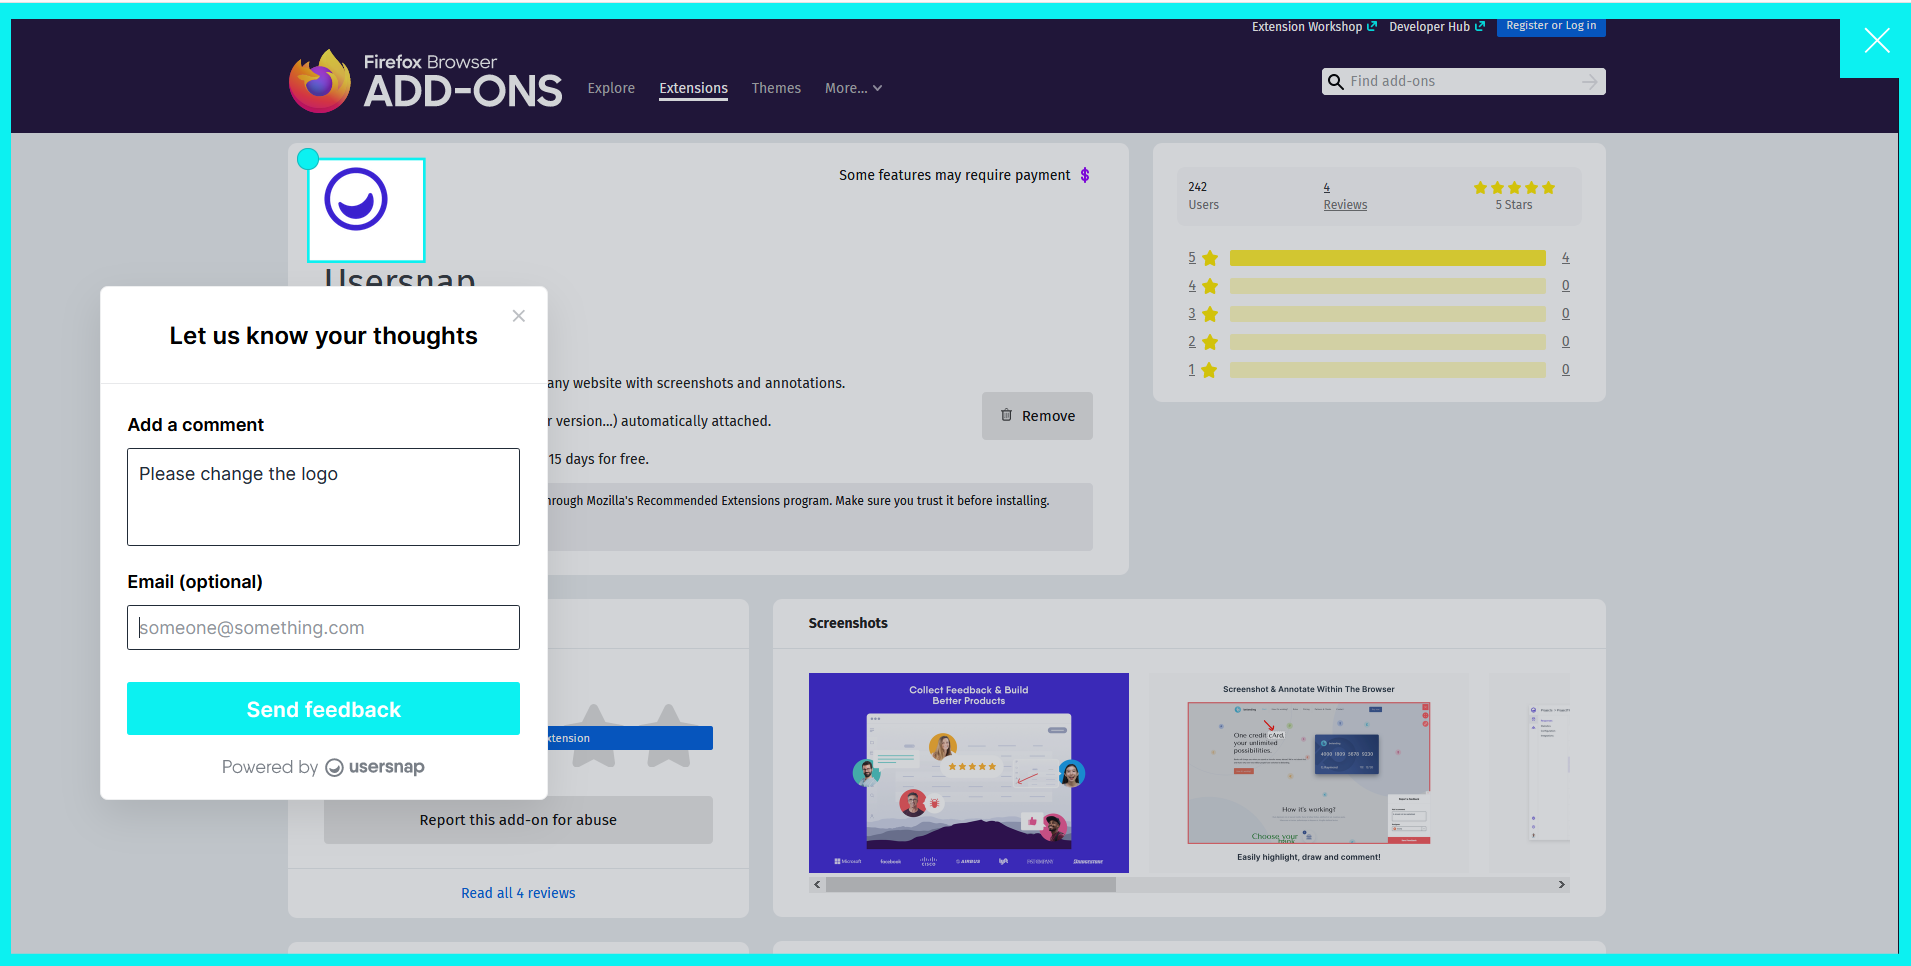1911x966 pixels.
Task: Open the Developer Hub link
Action: click(1437, 27)
